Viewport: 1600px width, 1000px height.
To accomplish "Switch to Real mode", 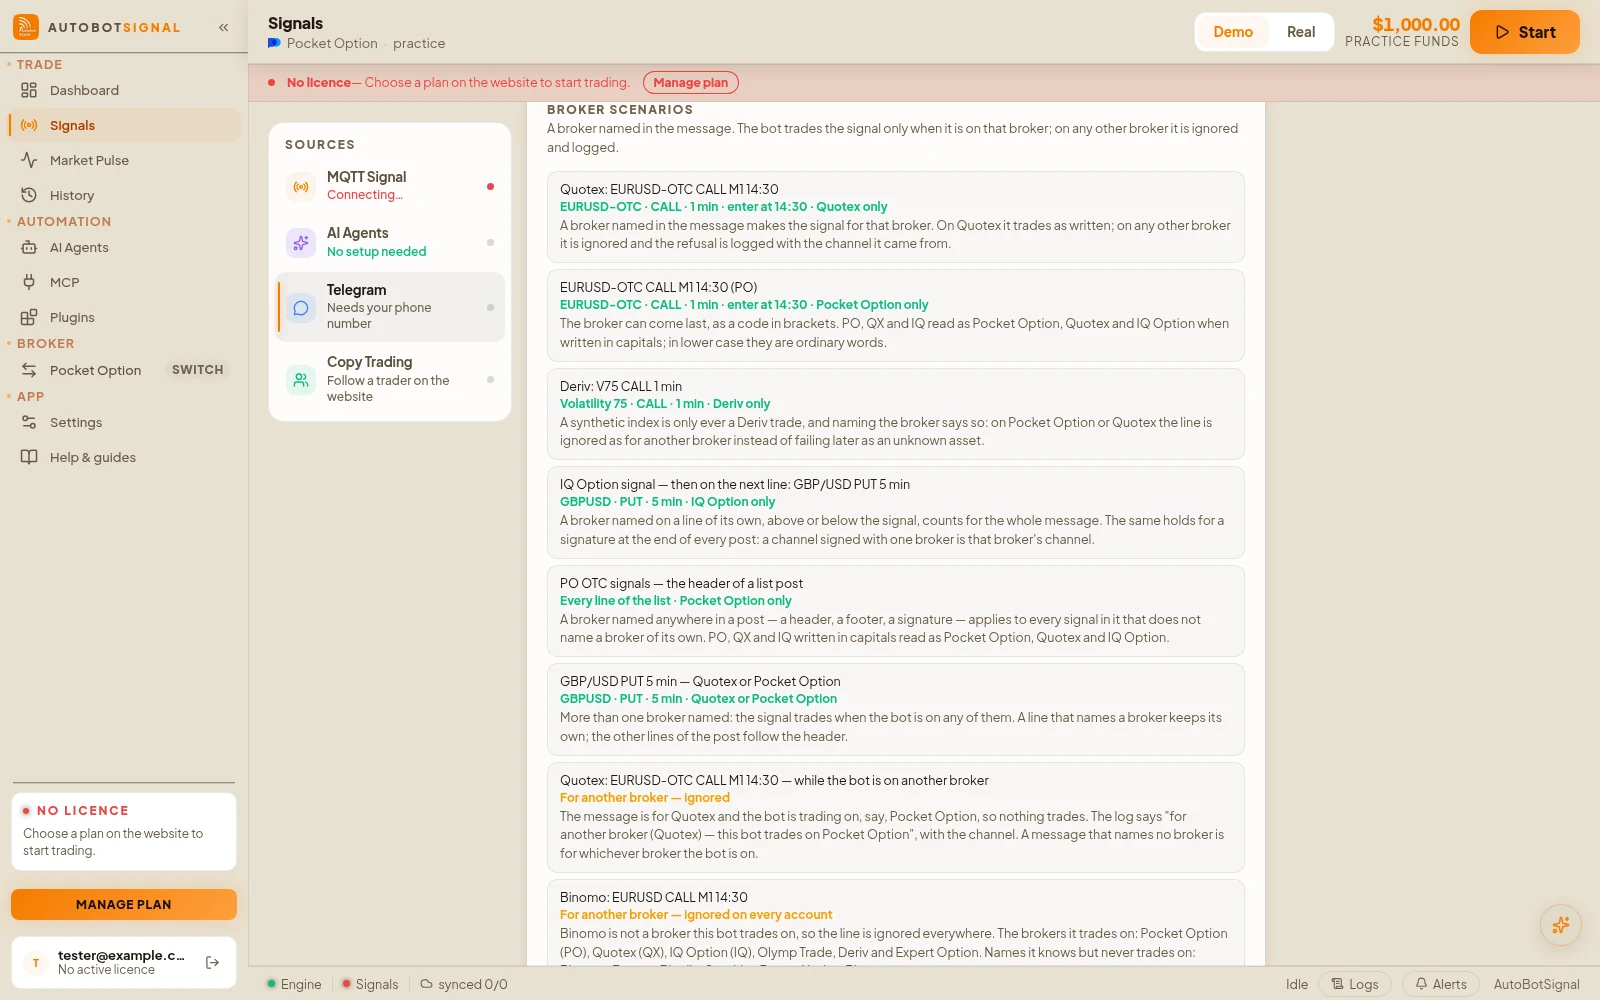I will pos(1301,32).
